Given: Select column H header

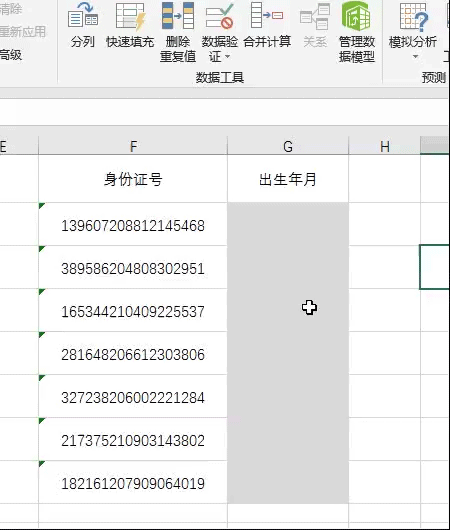Looking at the screenshot, I should 384,146.
